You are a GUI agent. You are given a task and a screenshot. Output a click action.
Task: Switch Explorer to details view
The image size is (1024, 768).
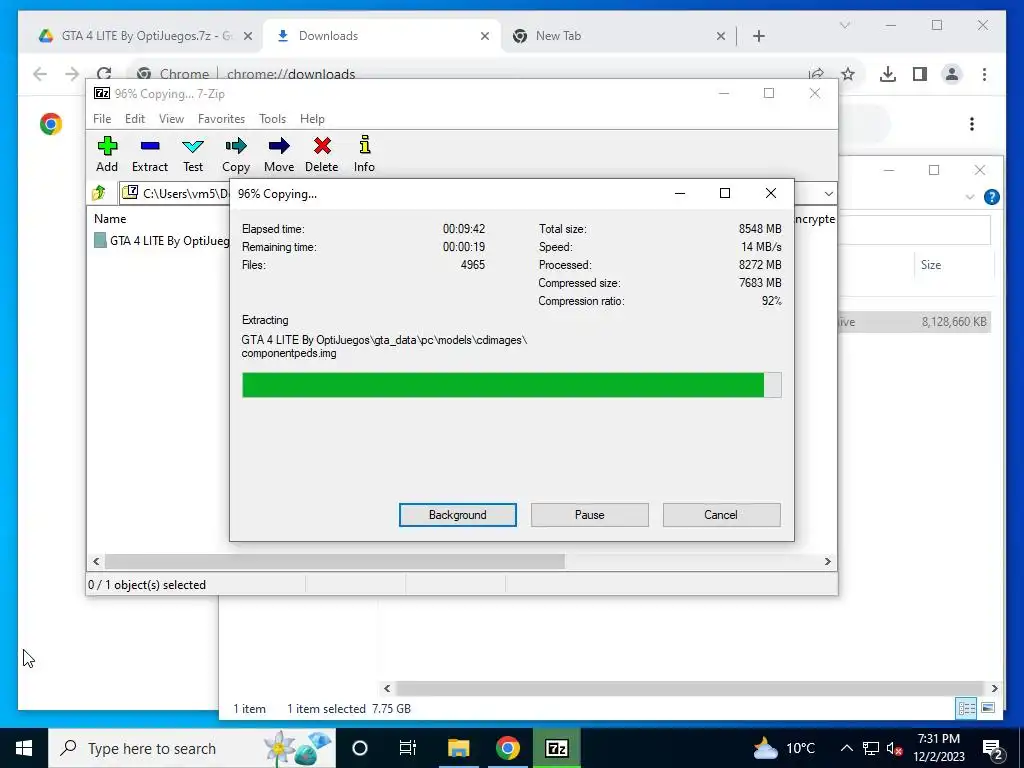pos(967,708)
